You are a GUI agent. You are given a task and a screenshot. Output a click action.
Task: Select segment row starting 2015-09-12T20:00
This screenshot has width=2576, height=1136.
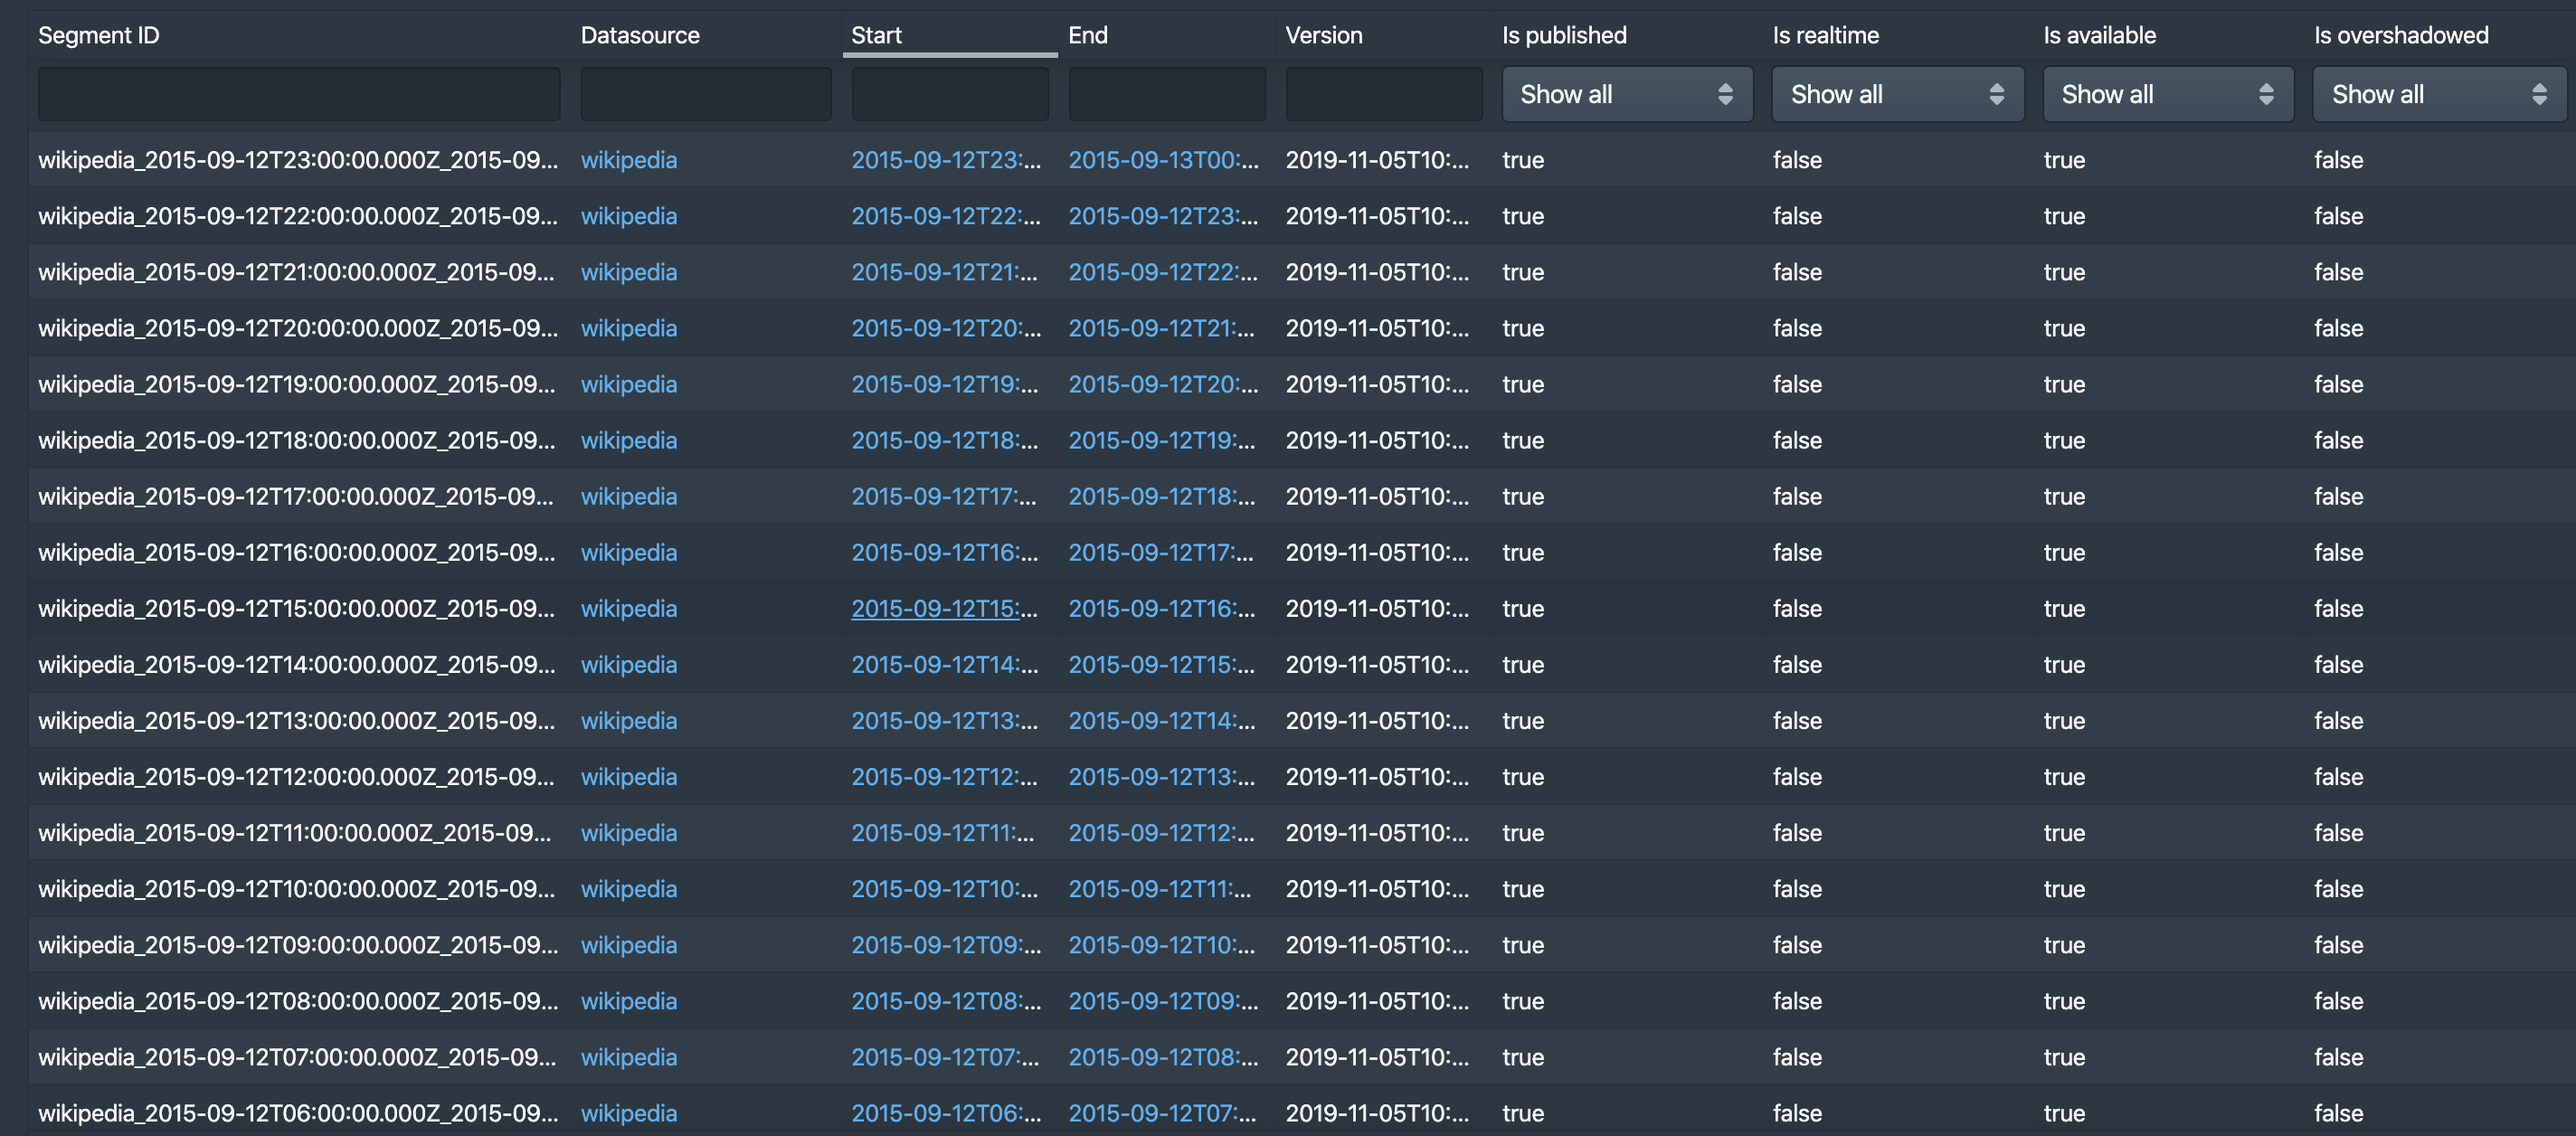point(297,328)
